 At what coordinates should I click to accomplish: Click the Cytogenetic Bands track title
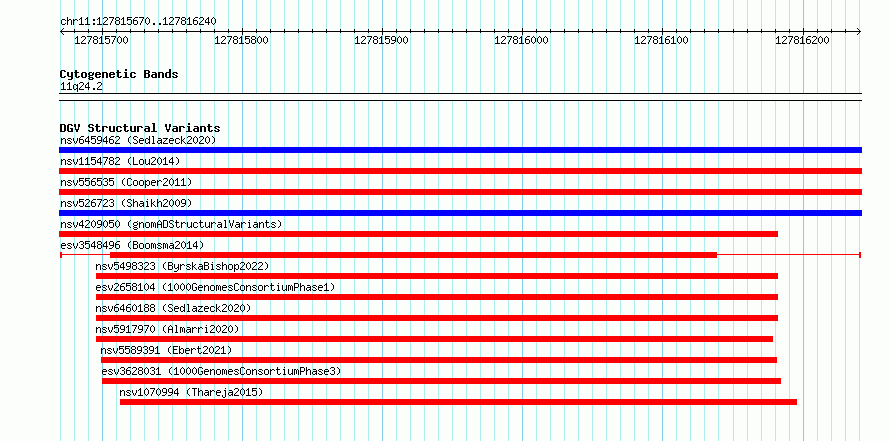[x=119, y=74]
